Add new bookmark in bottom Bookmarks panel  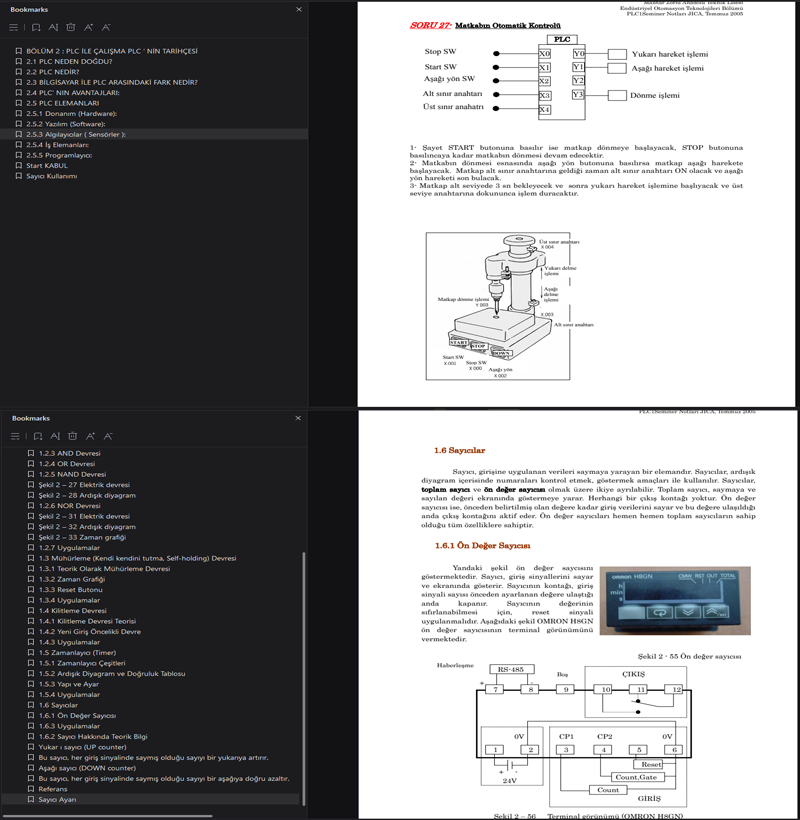[x=37, y=436]
